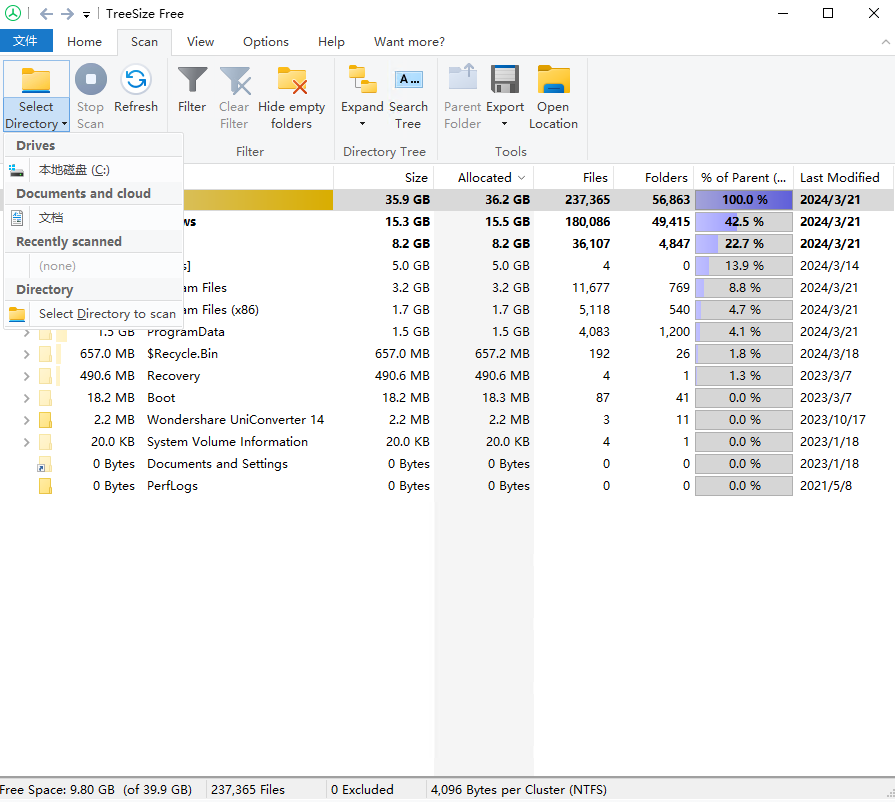Click the Collapse ribbon chevron arrow

885,42
